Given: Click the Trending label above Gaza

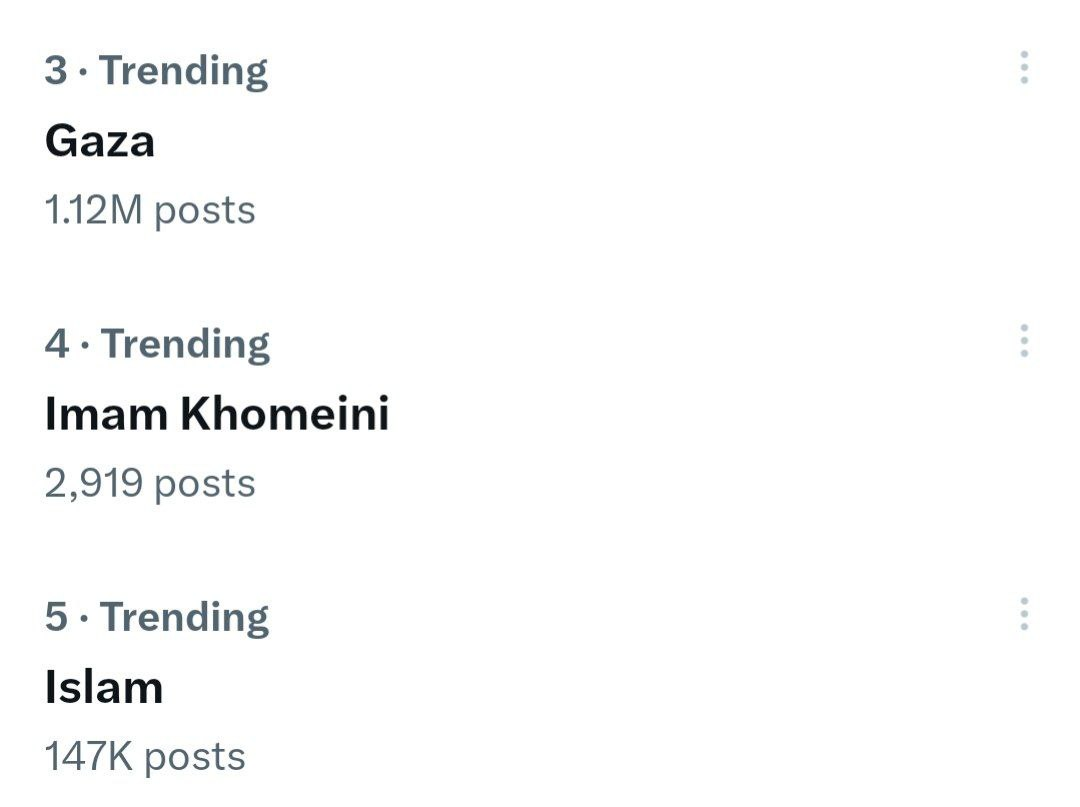Looking at the screenshot, I should pos(184,70).
